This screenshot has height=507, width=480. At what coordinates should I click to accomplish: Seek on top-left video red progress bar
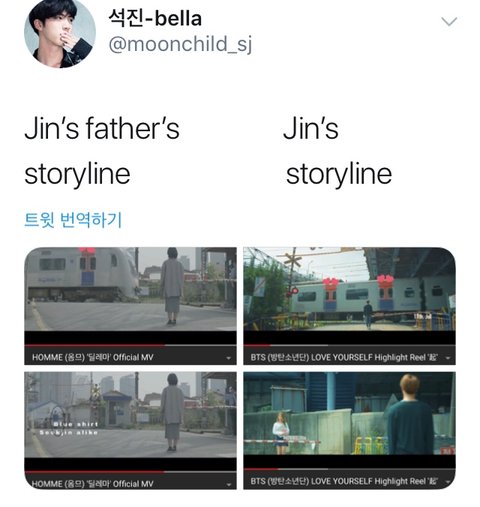(x=130, y=345)
